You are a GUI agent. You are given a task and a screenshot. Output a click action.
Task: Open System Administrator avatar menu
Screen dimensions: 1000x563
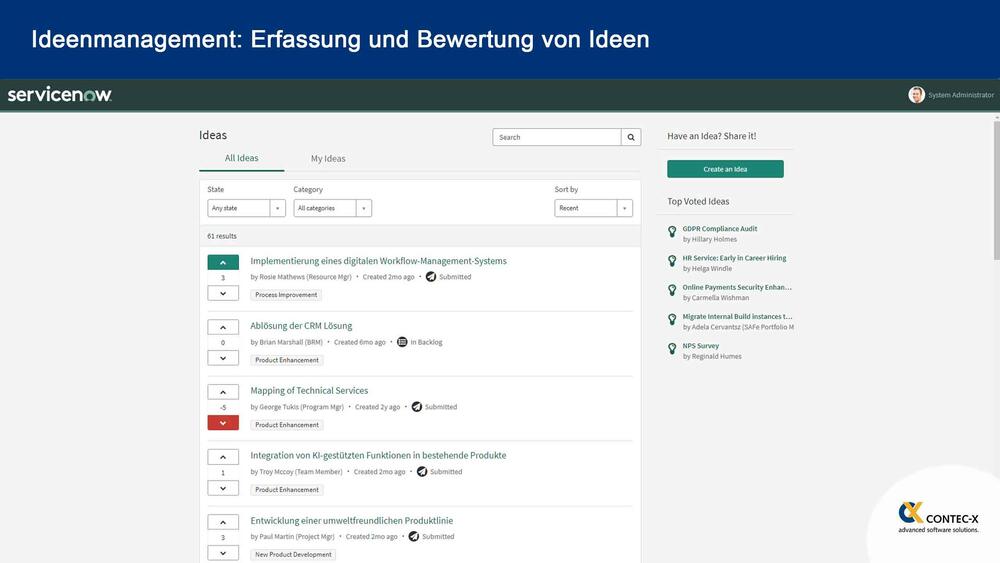point(916,95)
